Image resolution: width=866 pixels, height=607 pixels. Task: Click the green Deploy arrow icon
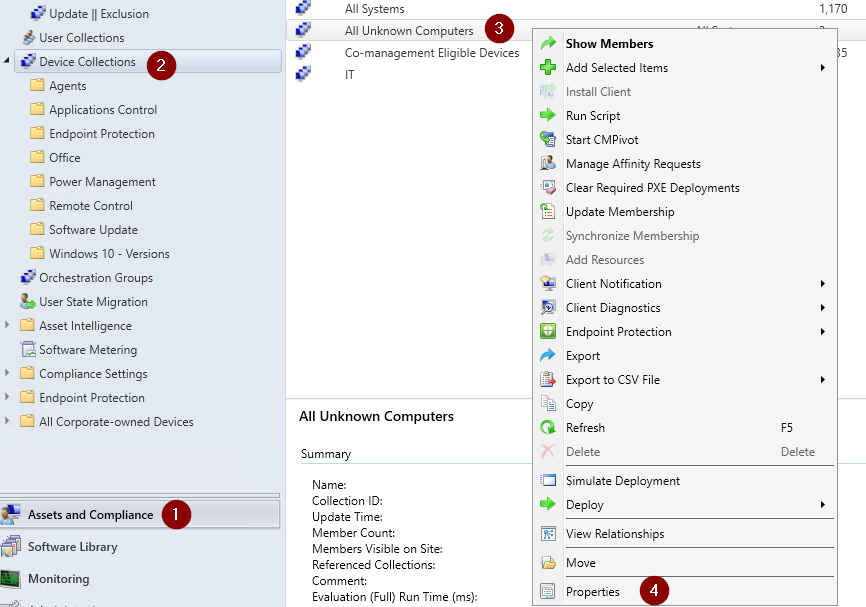point(547,504)
